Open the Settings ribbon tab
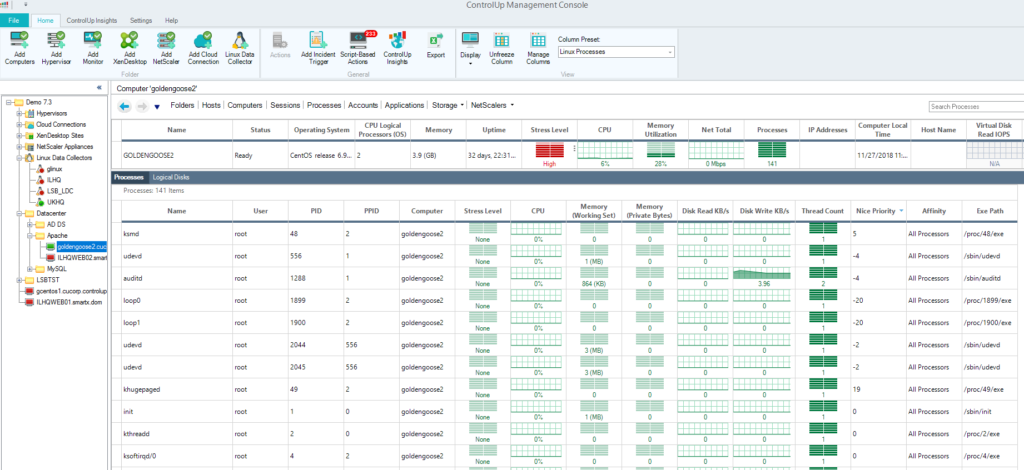 (140, 20)
